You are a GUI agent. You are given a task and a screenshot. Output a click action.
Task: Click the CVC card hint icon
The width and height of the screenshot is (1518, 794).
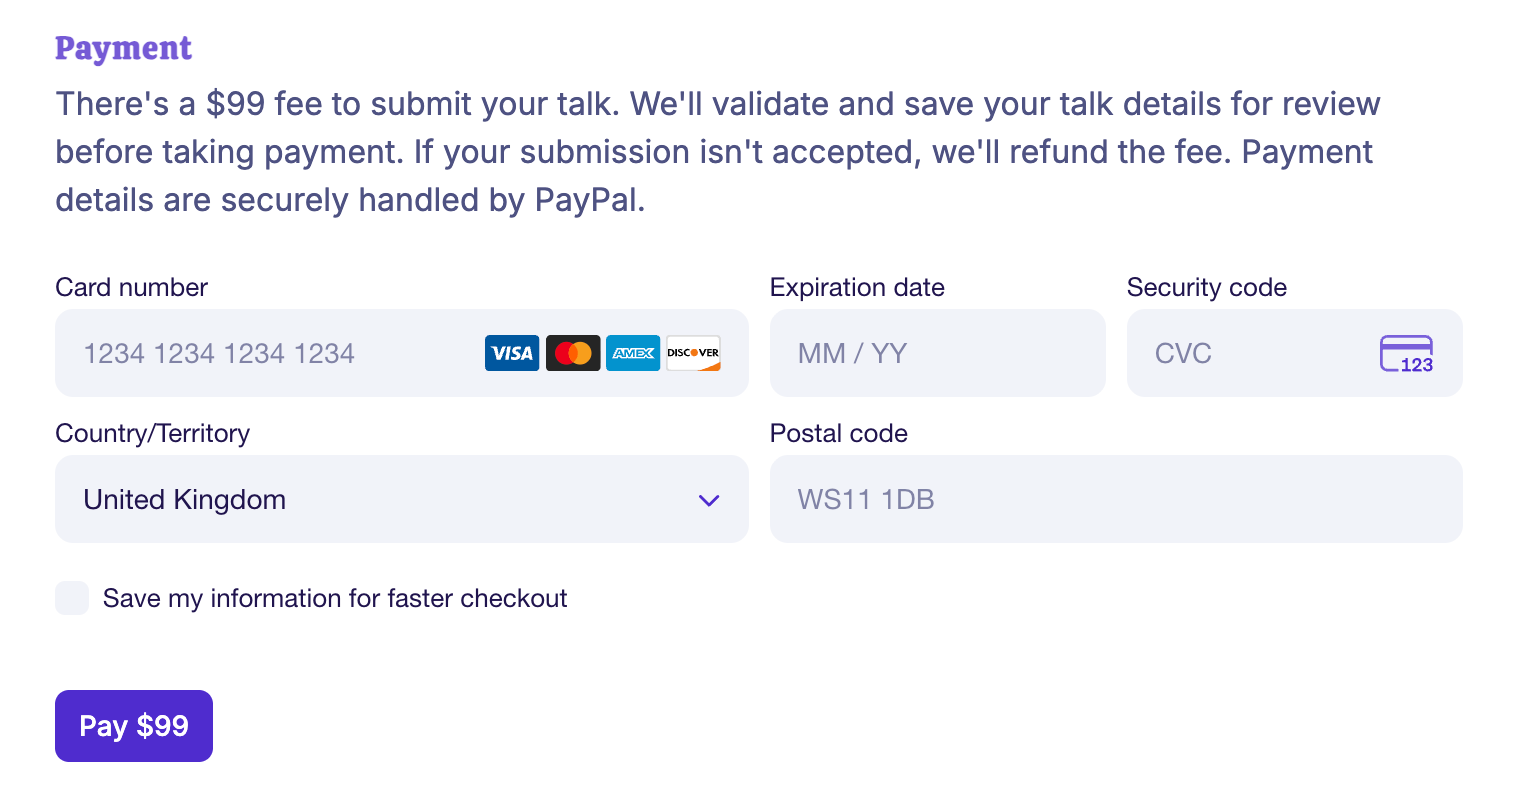point(1406,354)
